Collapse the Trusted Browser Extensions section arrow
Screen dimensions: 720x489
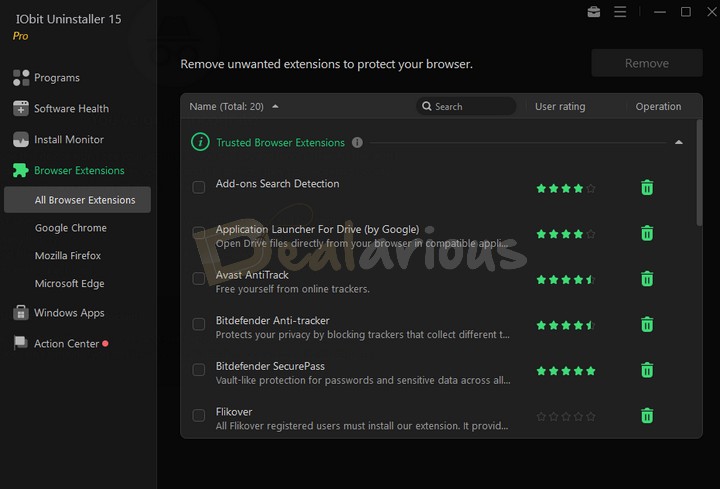pos(679,142)
